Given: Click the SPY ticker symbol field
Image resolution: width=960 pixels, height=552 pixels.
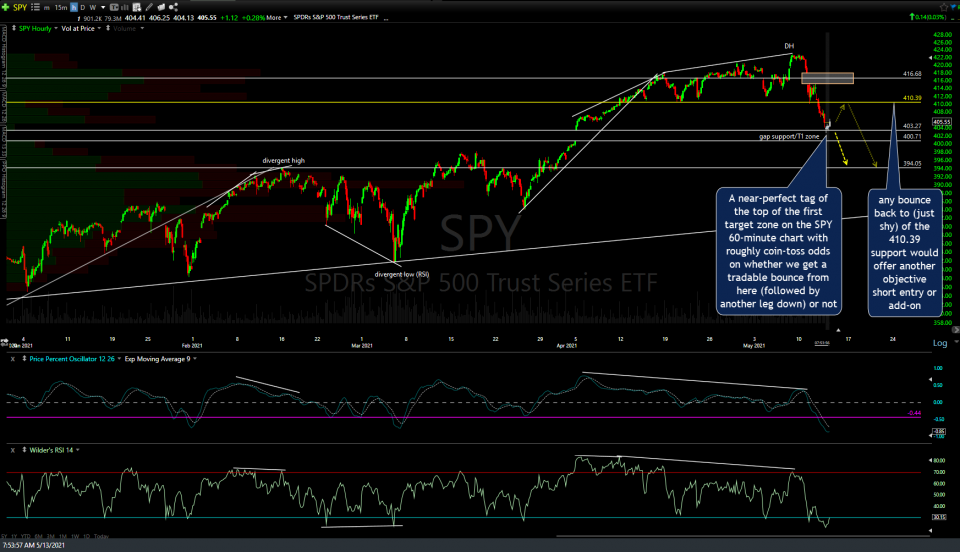Looking at the screenshot, I should pyautogui.click(x=20, y=7).
